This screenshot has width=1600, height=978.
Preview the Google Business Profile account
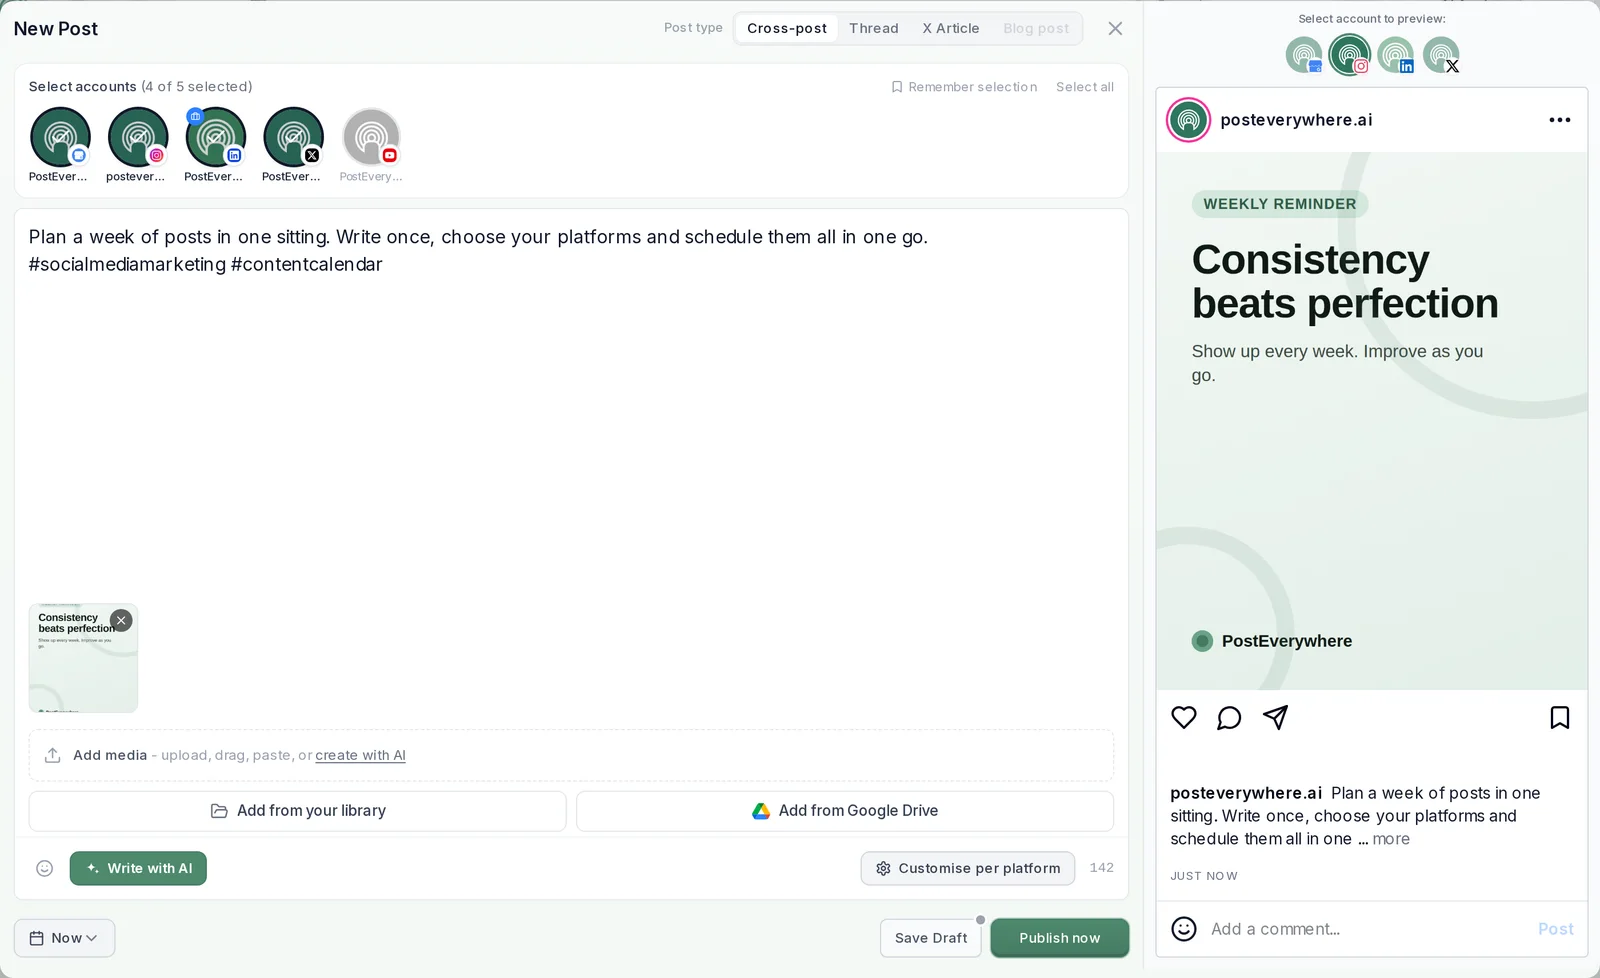point(1304,54)
